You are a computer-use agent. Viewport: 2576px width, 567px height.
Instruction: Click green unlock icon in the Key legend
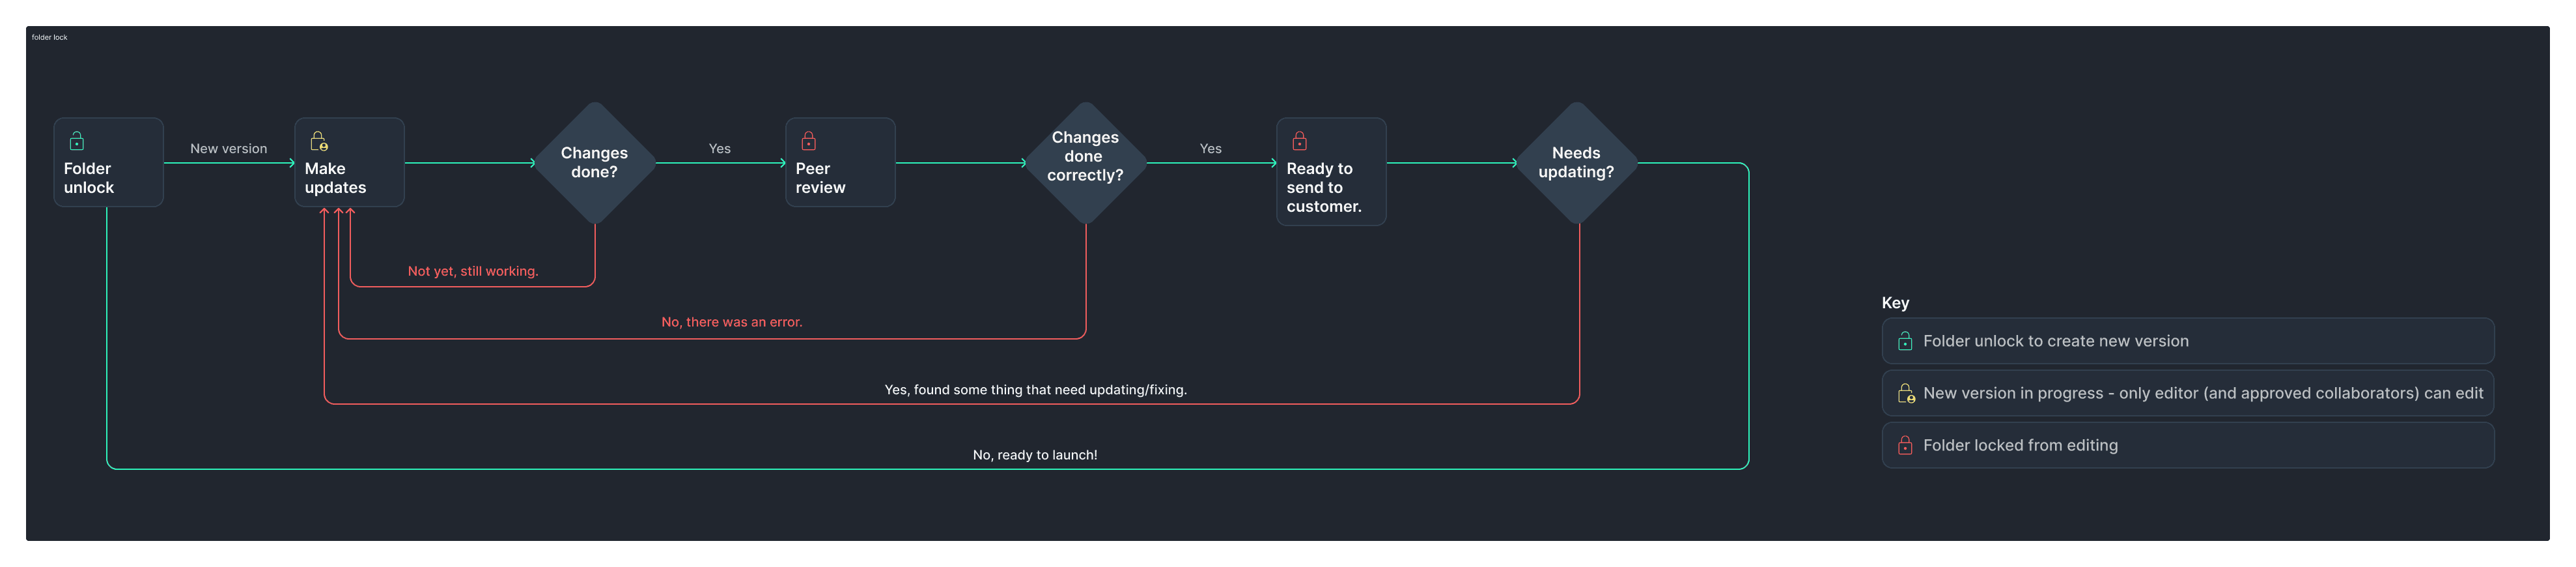(x=1906, y=341)
